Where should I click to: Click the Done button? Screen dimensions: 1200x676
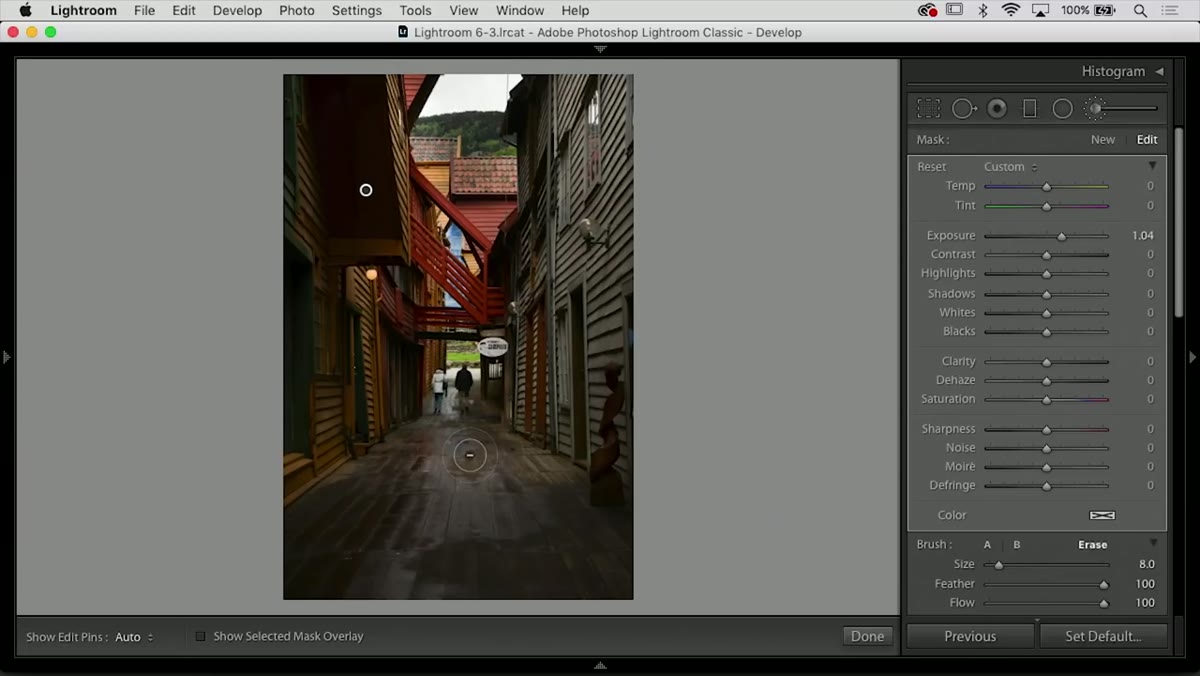[867, 636]
